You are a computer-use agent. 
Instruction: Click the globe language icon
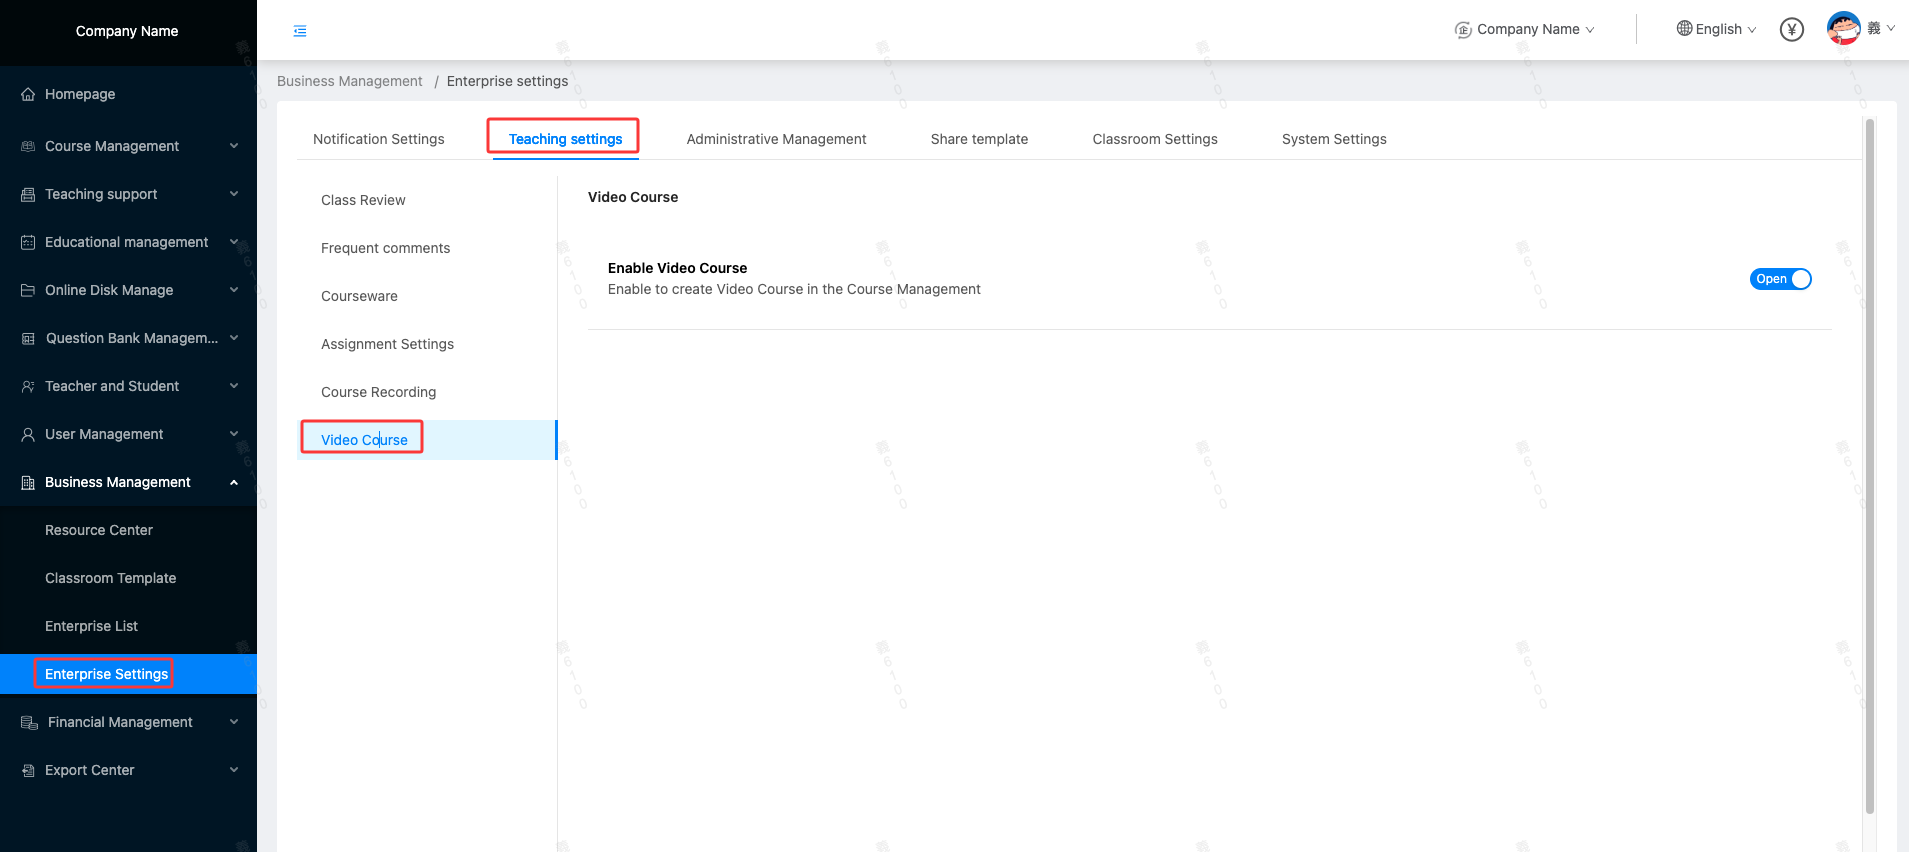1684,29
